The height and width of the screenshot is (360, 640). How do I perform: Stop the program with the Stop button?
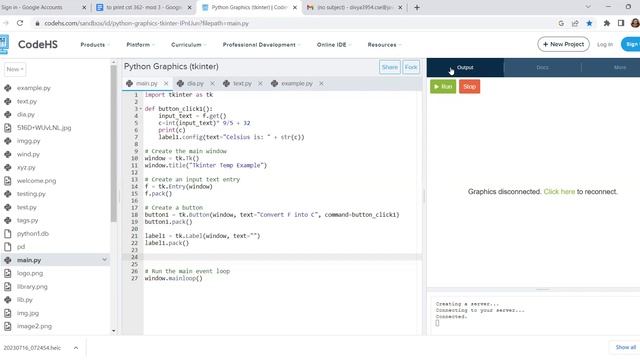(x=469, y=87)
